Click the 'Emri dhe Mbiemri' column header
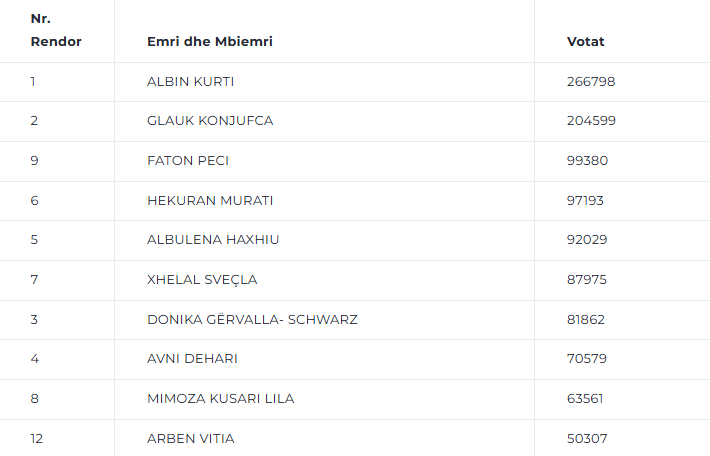The width and height of the screenshot is (710, 456). (x=209, y=41)
